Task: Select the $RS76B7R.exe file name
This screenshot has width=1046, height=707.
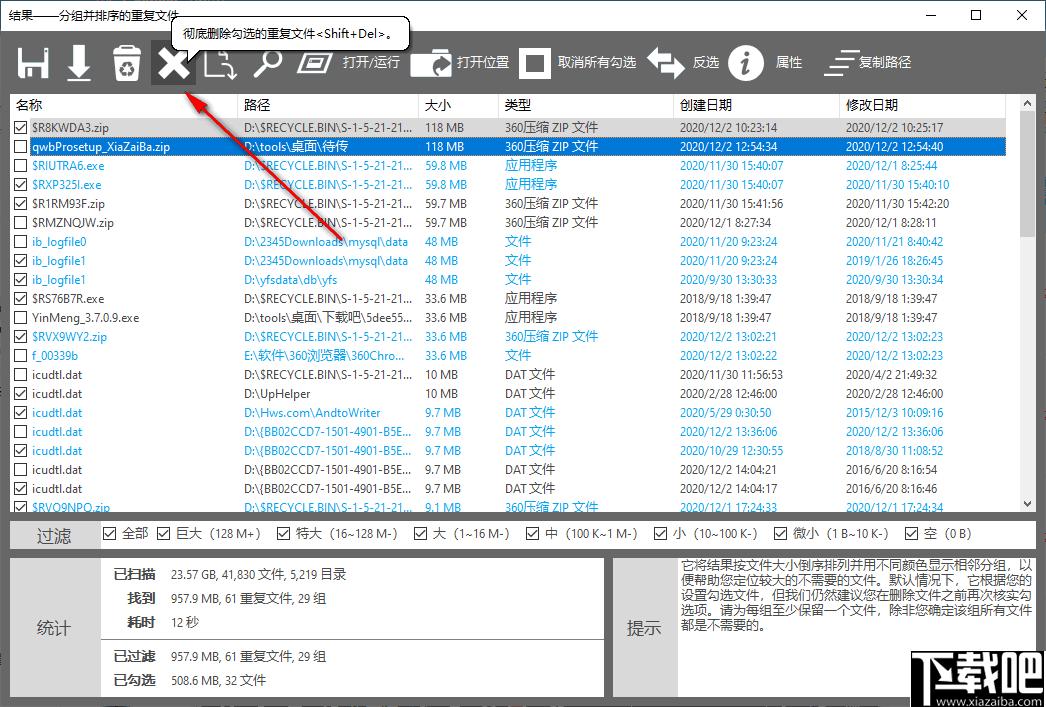Action: coord(68,299)
